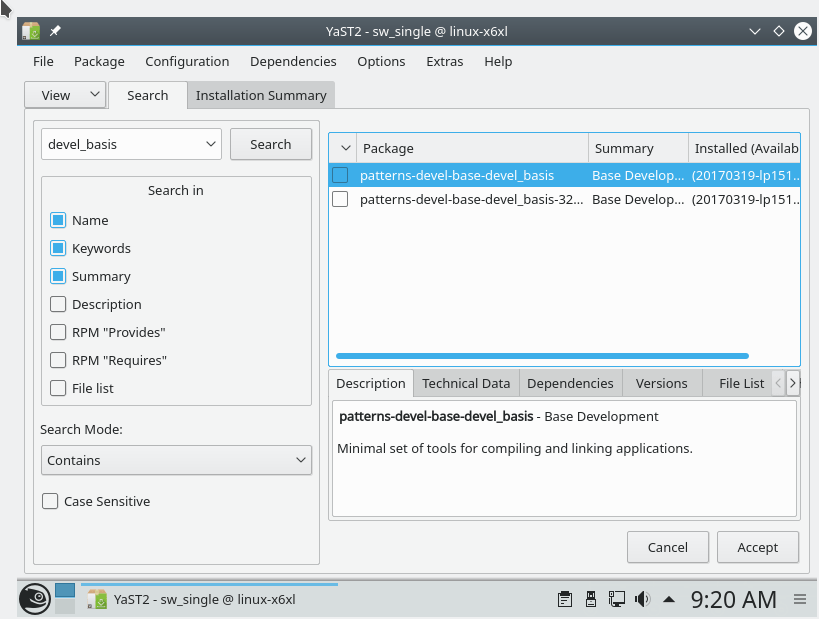Enable the File list search checkbox

point(58,388)
